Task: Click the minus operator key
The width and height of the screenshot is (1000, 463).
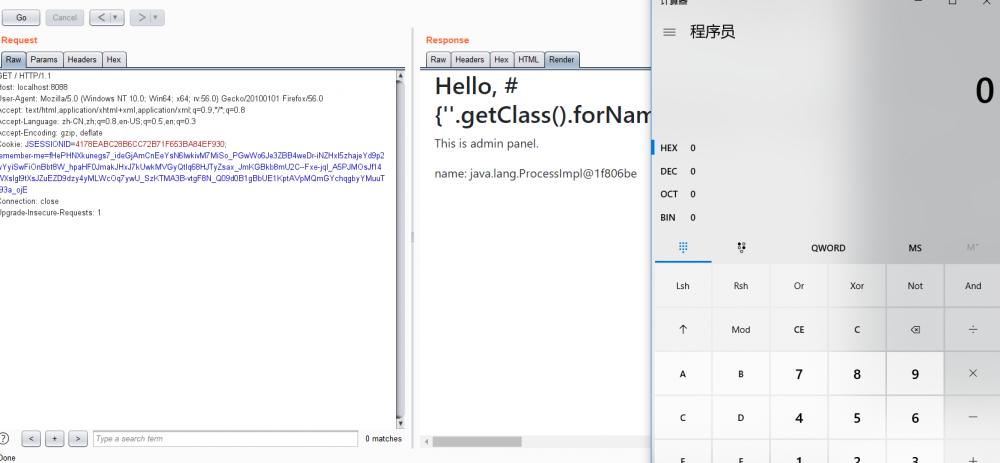Action: 973,418
